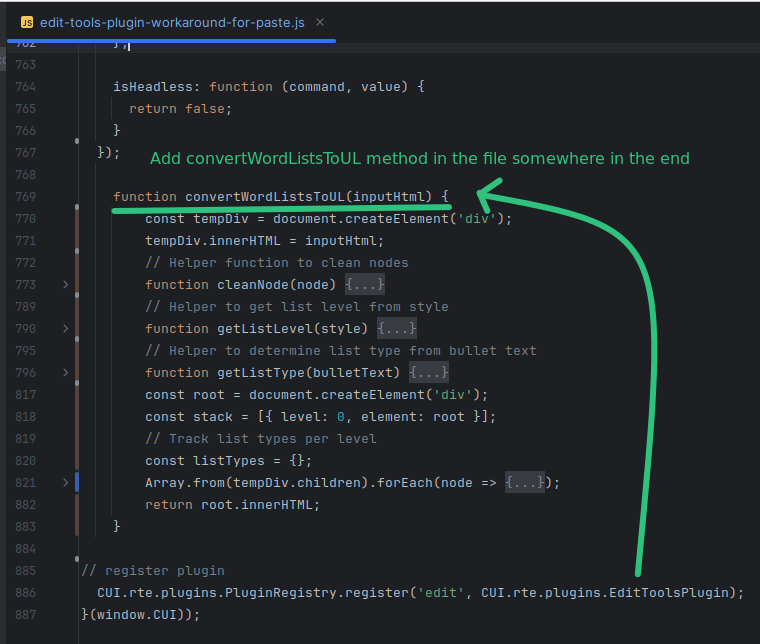Open the collapsed {...} in the forEach call
The height and width of the screenshot is (644, 760).
tap(524, 483)
